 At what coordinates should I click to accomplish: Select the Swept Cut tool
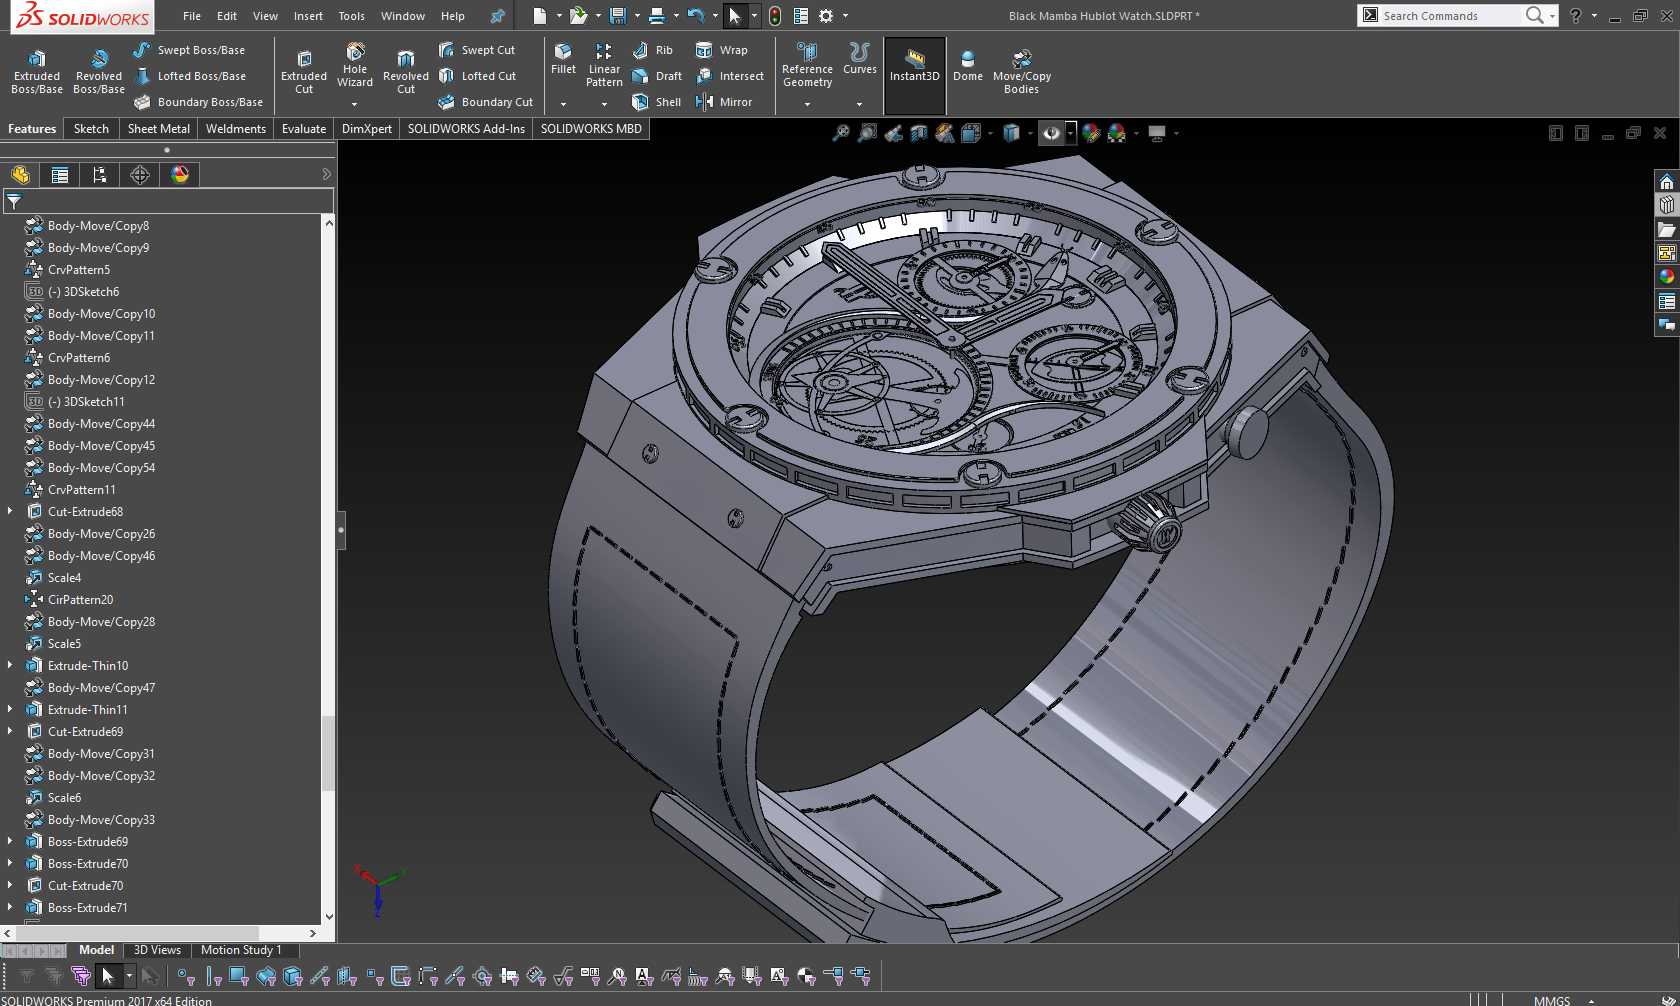coord(477,50)
